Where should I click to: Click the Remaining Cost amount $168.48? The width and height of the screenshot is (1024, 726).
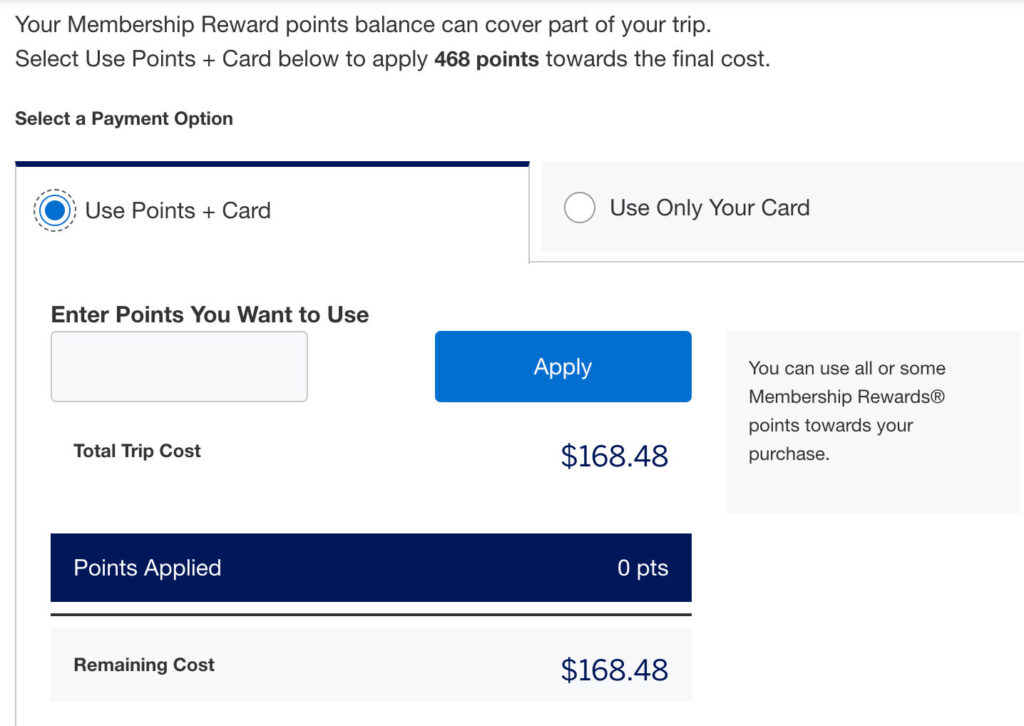coord(614,669)
